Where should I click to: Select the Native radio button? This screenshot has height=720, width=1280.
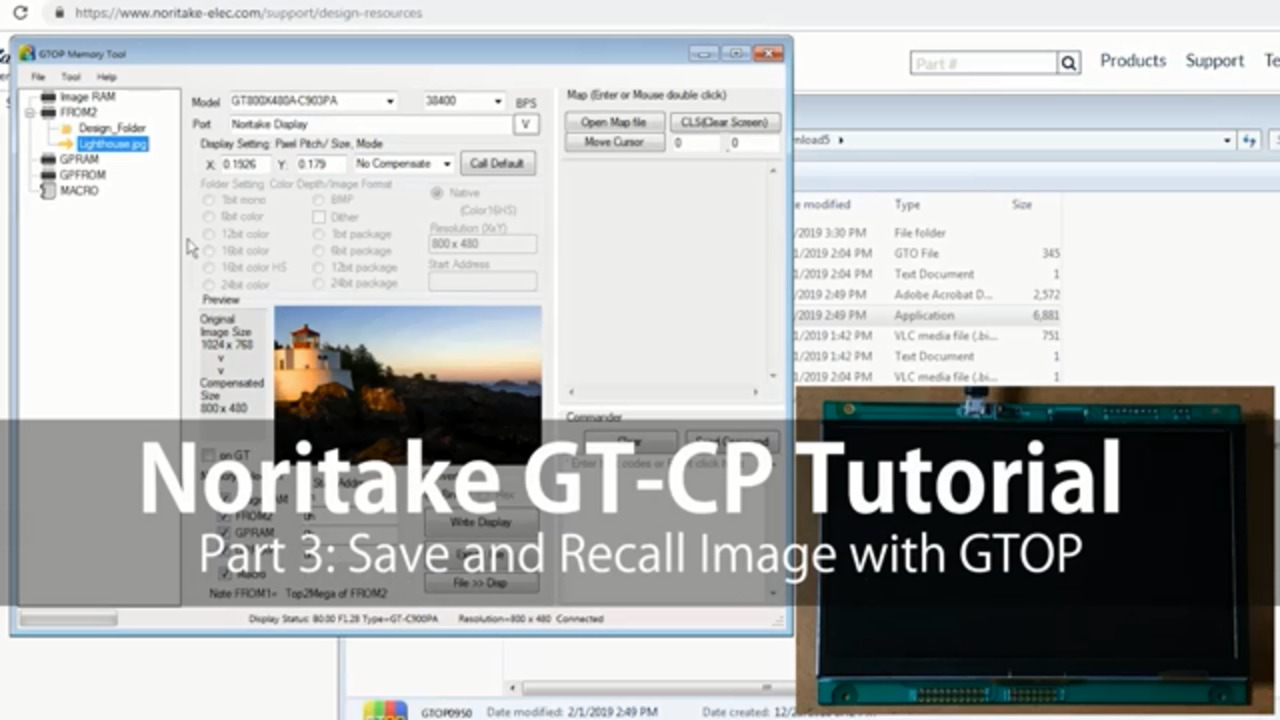437,192
